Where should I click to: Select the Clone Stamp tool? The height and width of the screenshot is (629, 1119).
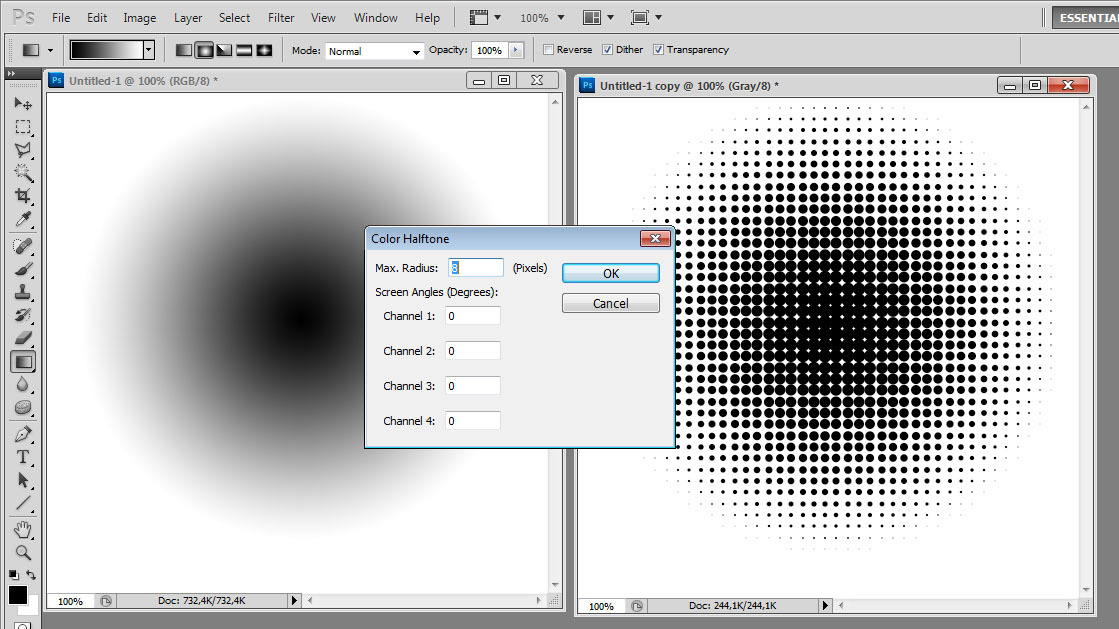point(23,292)
